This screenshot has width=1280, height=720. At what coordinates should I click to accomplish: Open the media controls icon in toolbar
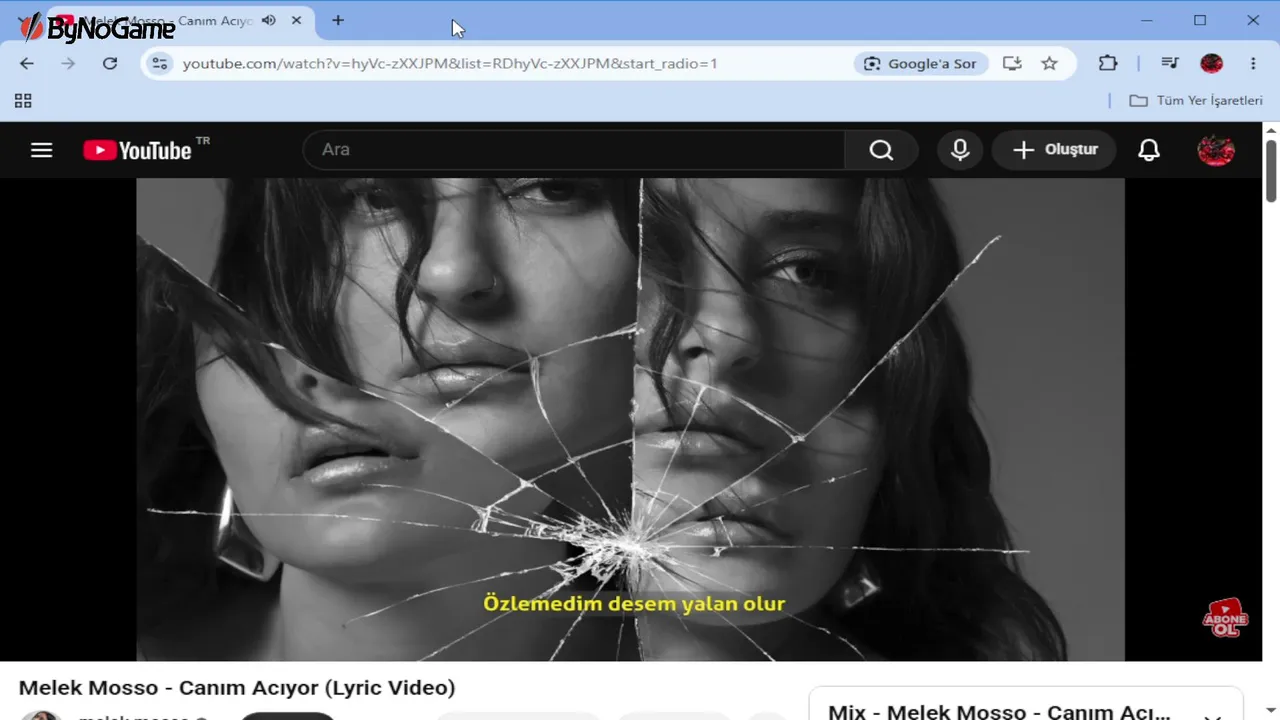point(1170,63)
